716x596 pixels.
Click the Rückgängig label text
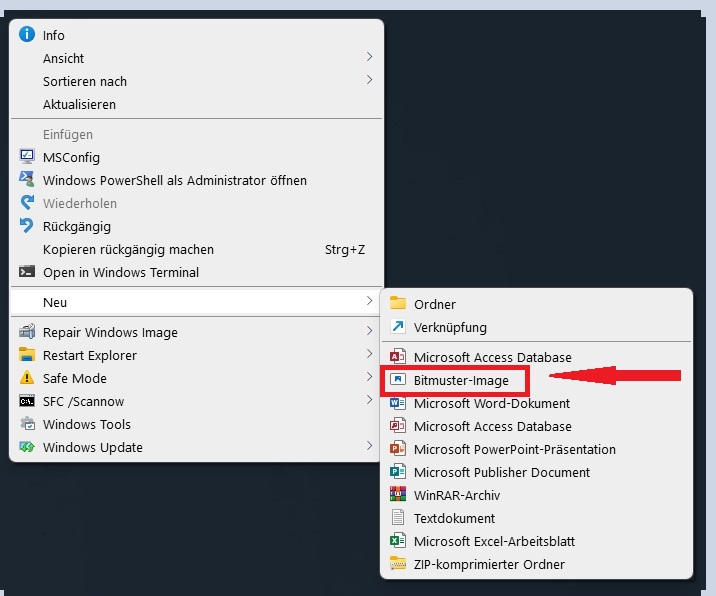[x=77, y=227]
